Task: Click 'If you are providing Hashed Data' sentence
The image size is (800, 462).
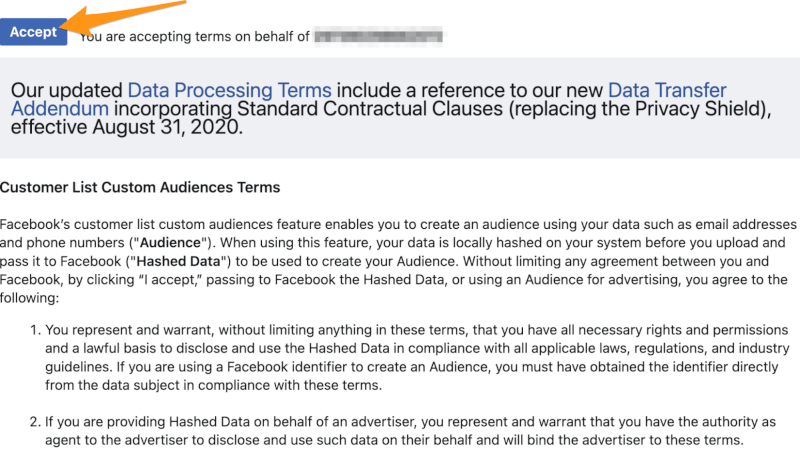Action: (x=410, y=431)
